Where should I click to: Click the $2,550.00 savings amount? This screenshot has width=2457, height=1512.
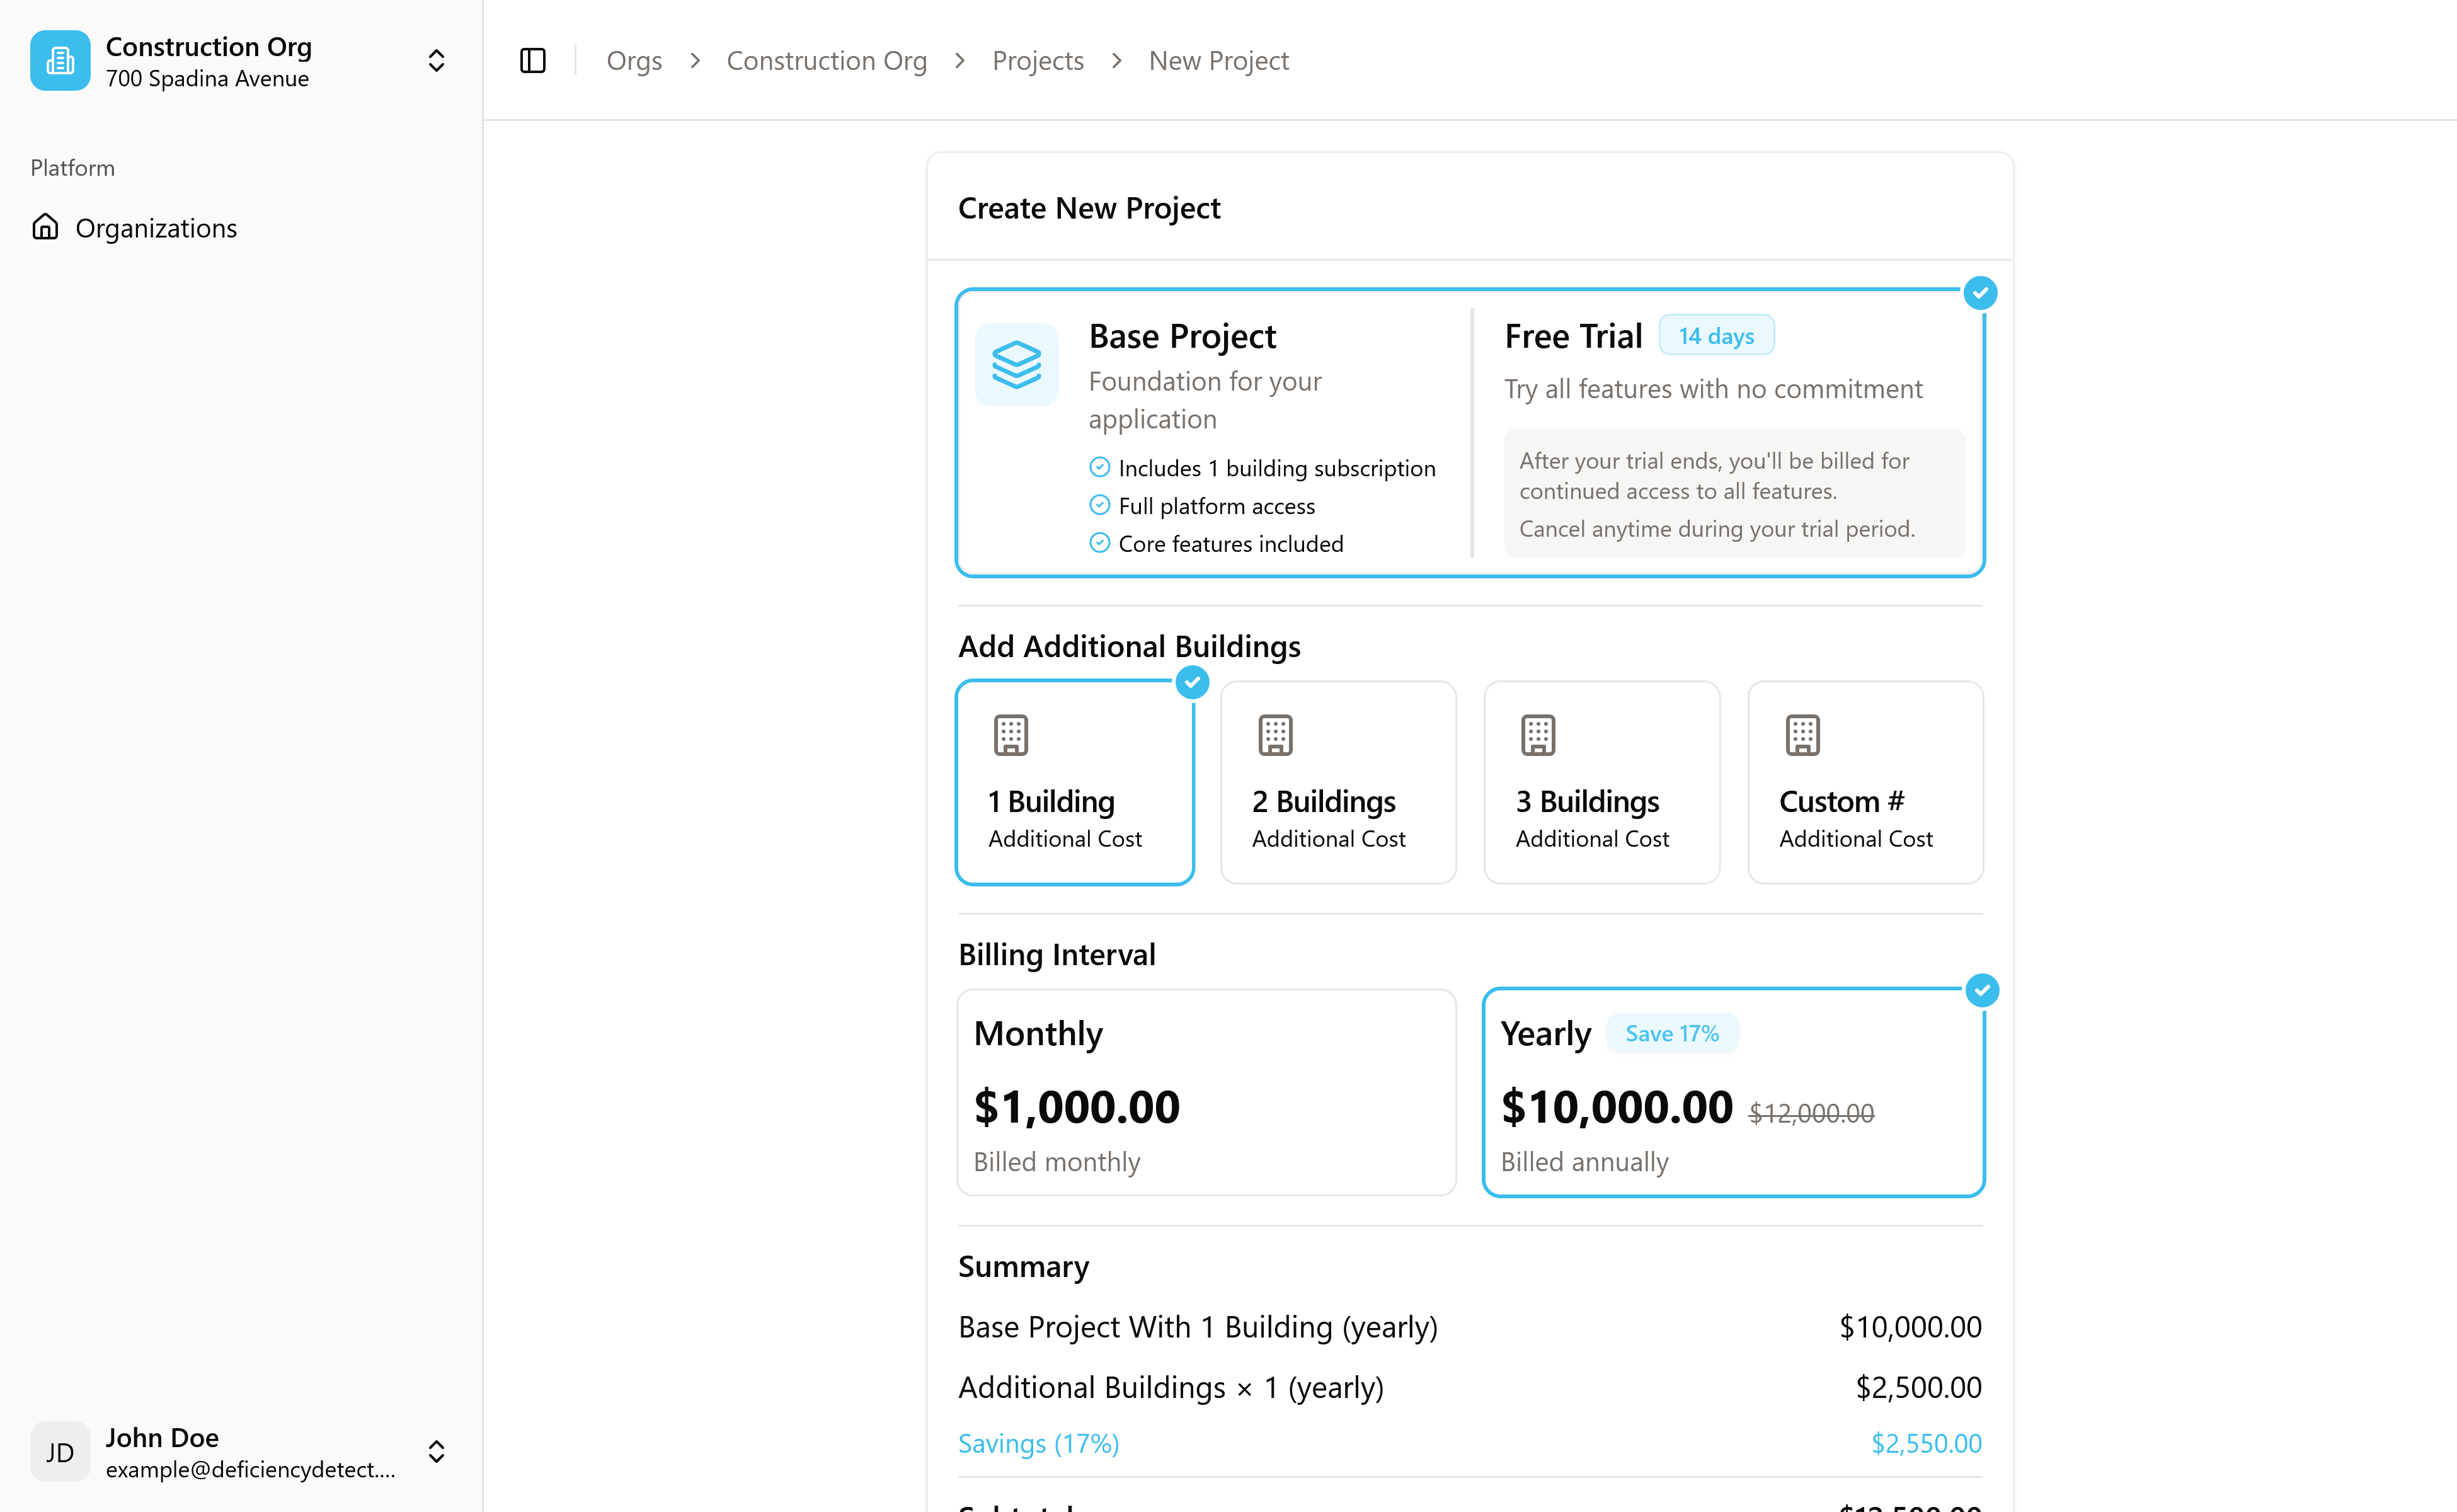click(1926, 1444)
